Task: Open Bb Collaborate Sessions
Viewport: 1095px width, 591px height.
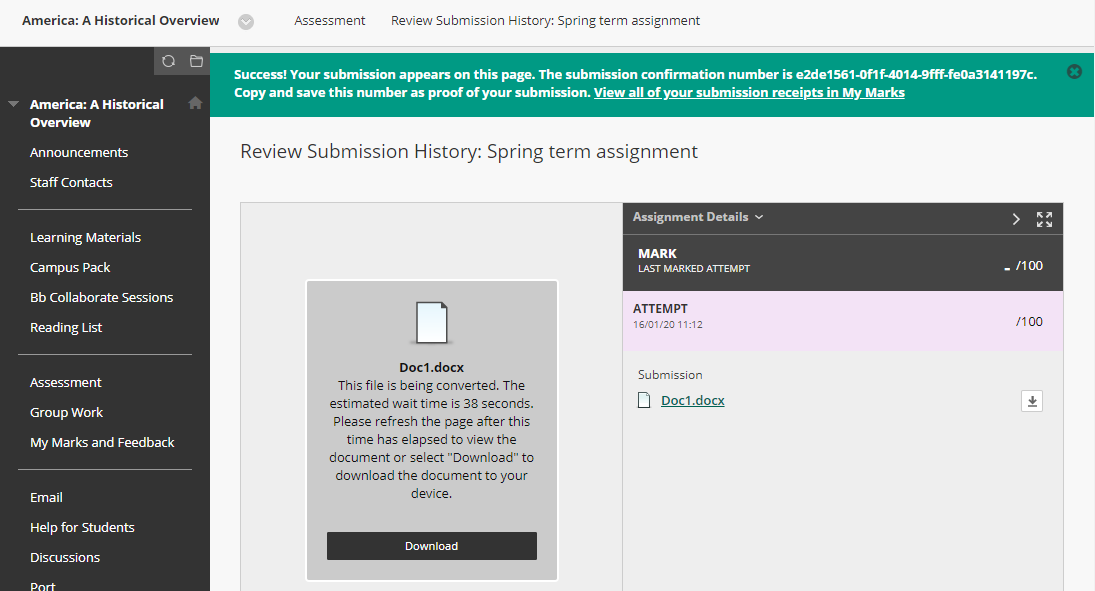Action: tap(101, 298)
